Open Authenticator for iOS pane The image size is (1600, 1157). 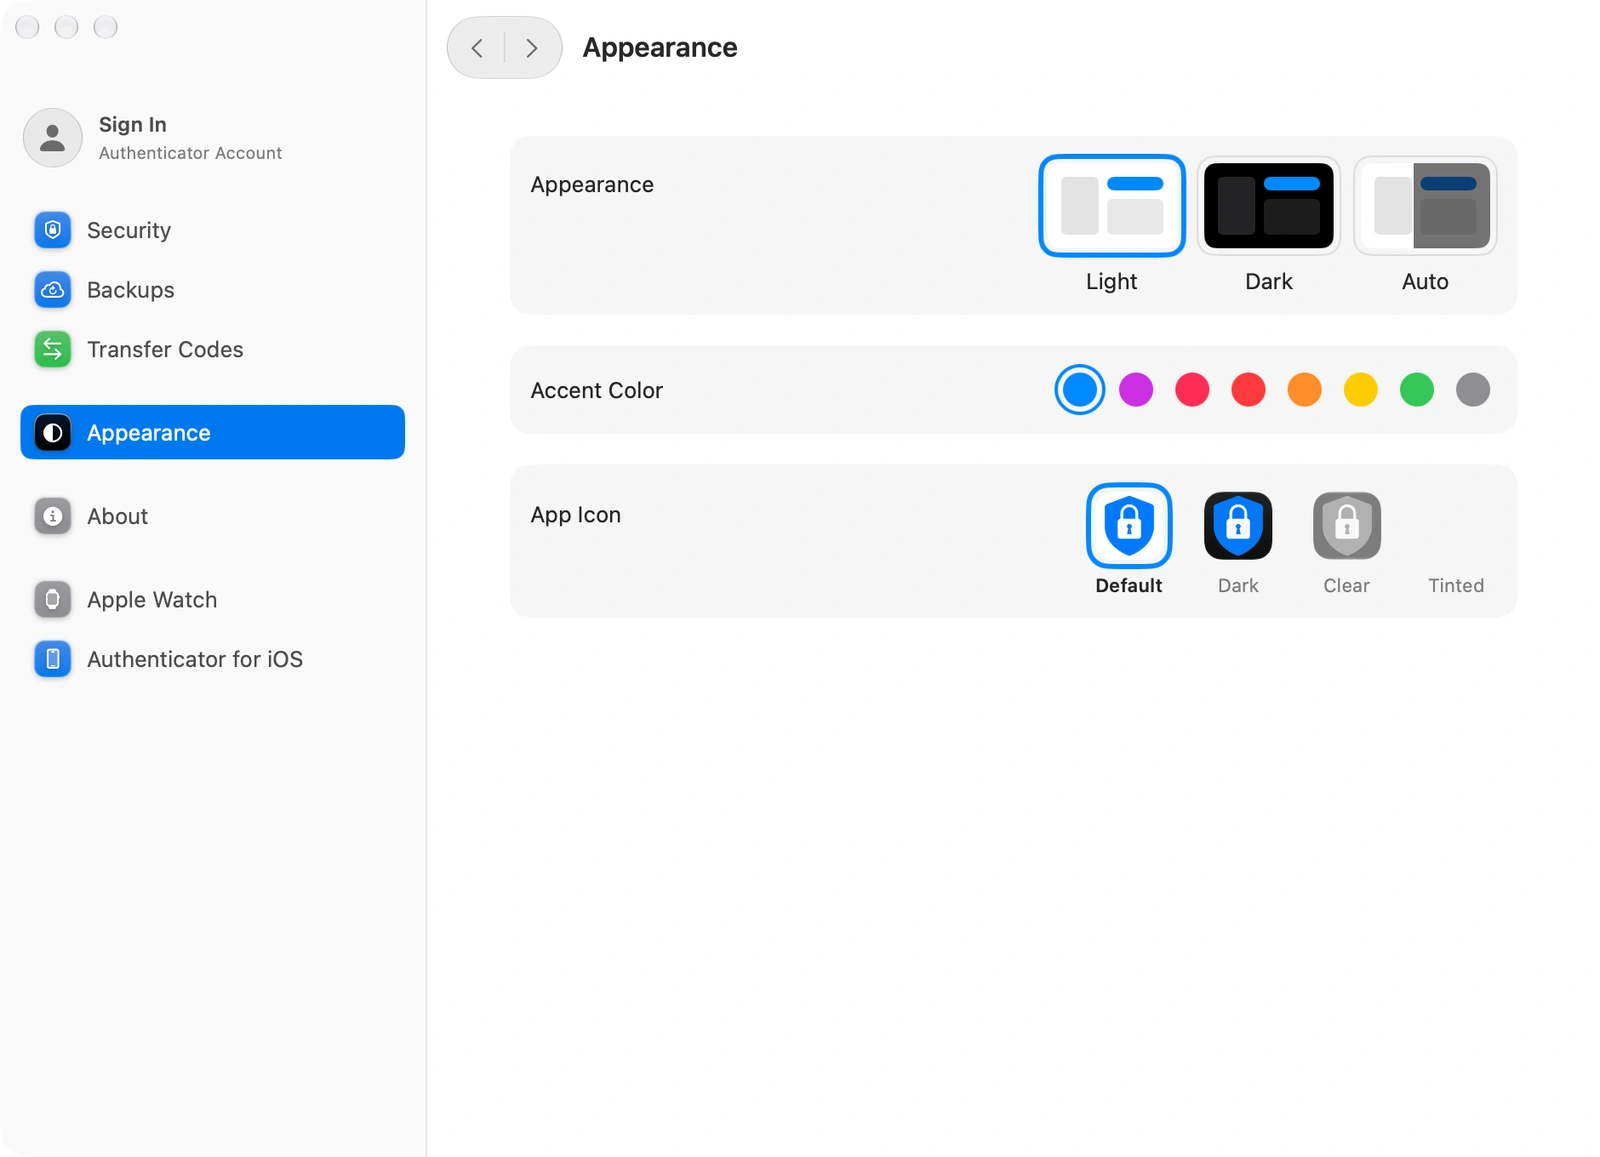(212, 659)
